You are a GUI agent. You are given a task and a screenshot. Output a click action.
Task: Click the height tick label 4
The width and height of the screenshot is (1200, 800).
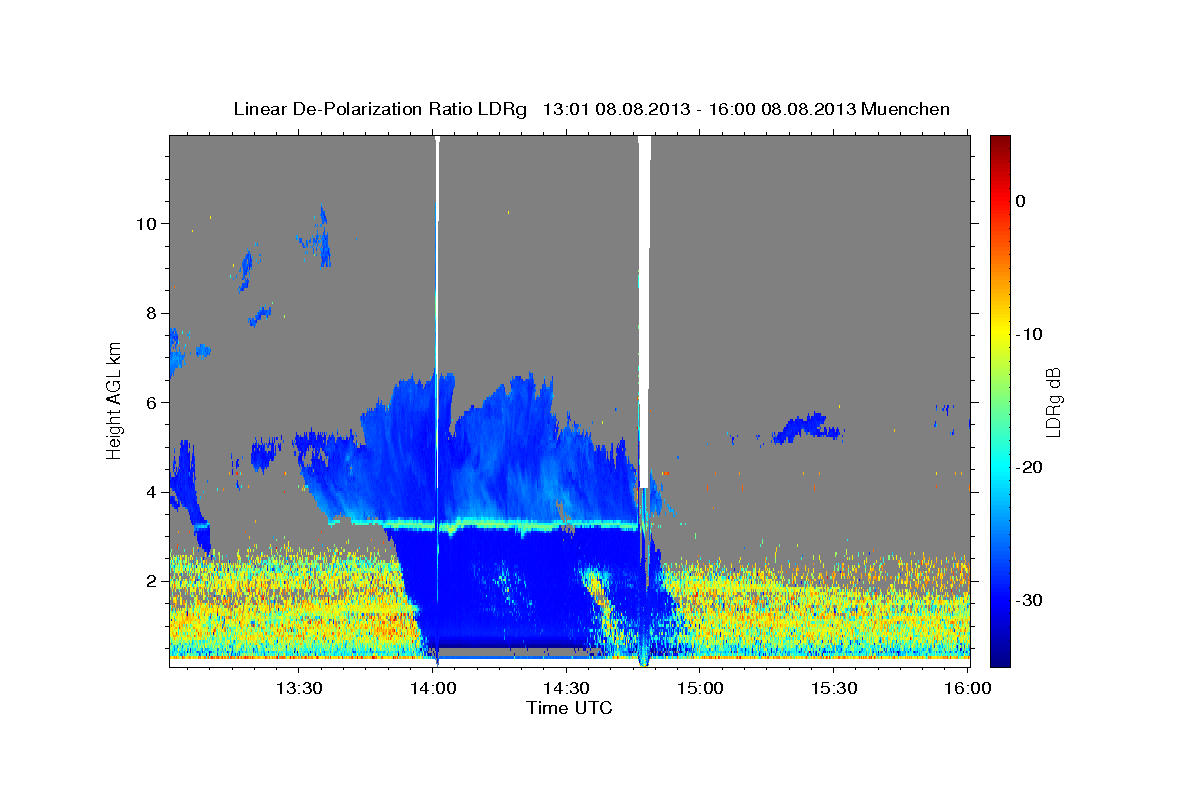point(151,492)
